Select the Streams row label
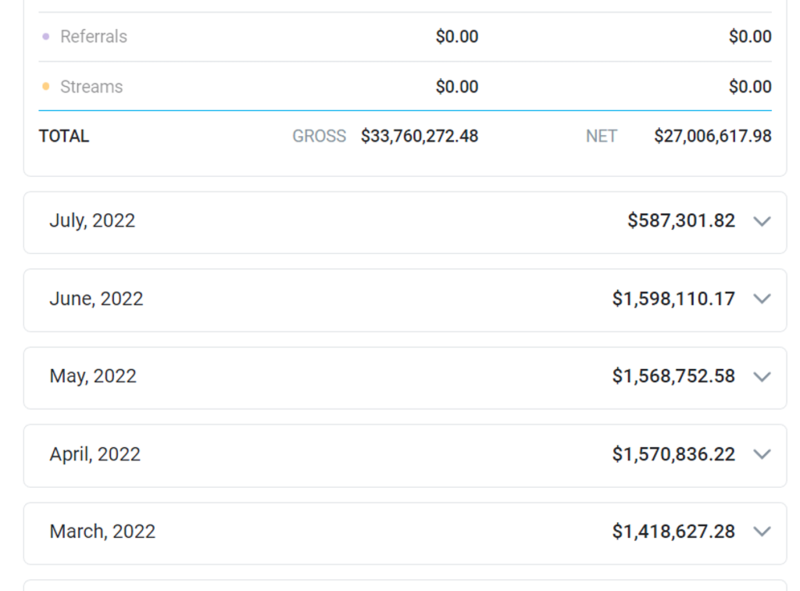 [x=91, y=87]
